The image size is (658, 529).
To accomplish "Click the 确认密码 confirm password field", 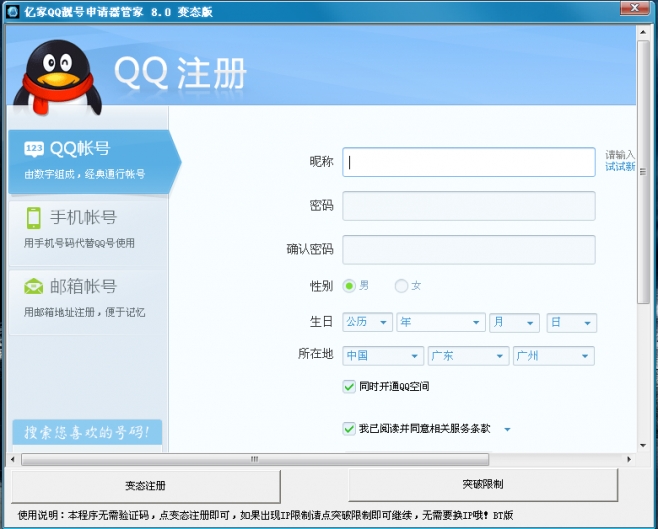I will click(469, 250).
